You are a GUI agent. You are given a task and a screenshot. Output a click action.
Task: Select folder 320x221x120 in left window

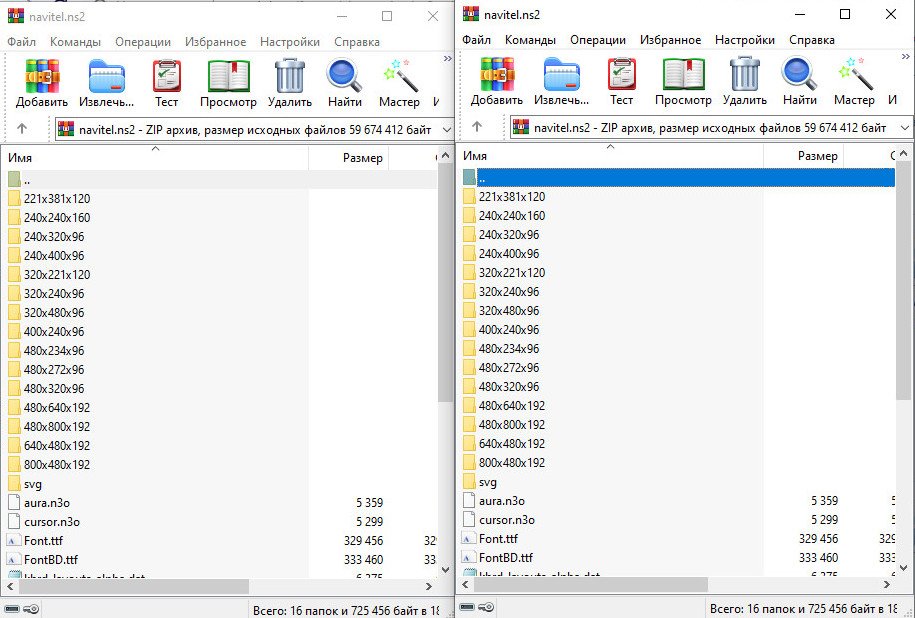(57, 275)
